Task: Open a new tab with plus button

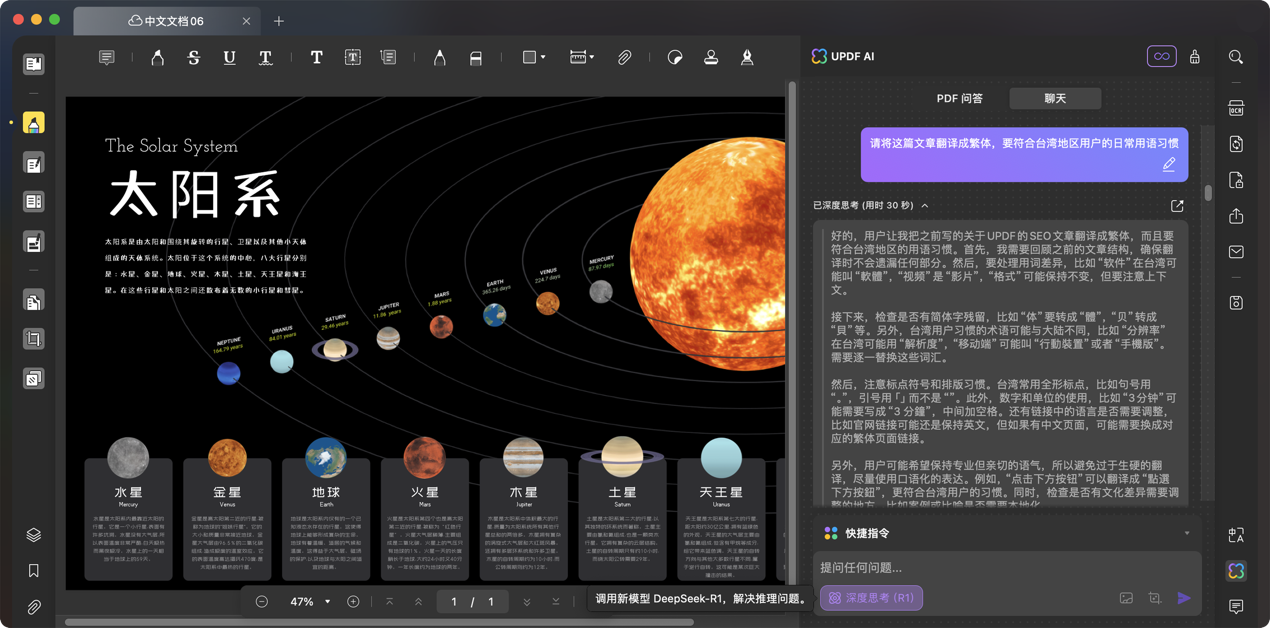Action: click(x=279, y=21)
